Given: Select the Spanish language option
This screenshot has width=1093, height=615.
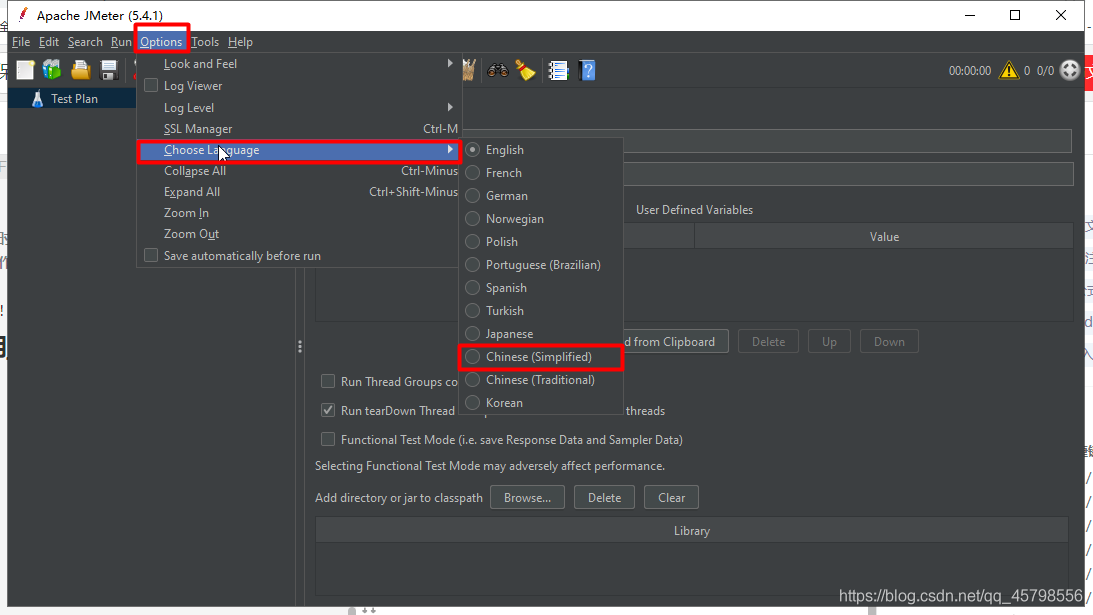Looking at the screenshot, I should (540, 288).
